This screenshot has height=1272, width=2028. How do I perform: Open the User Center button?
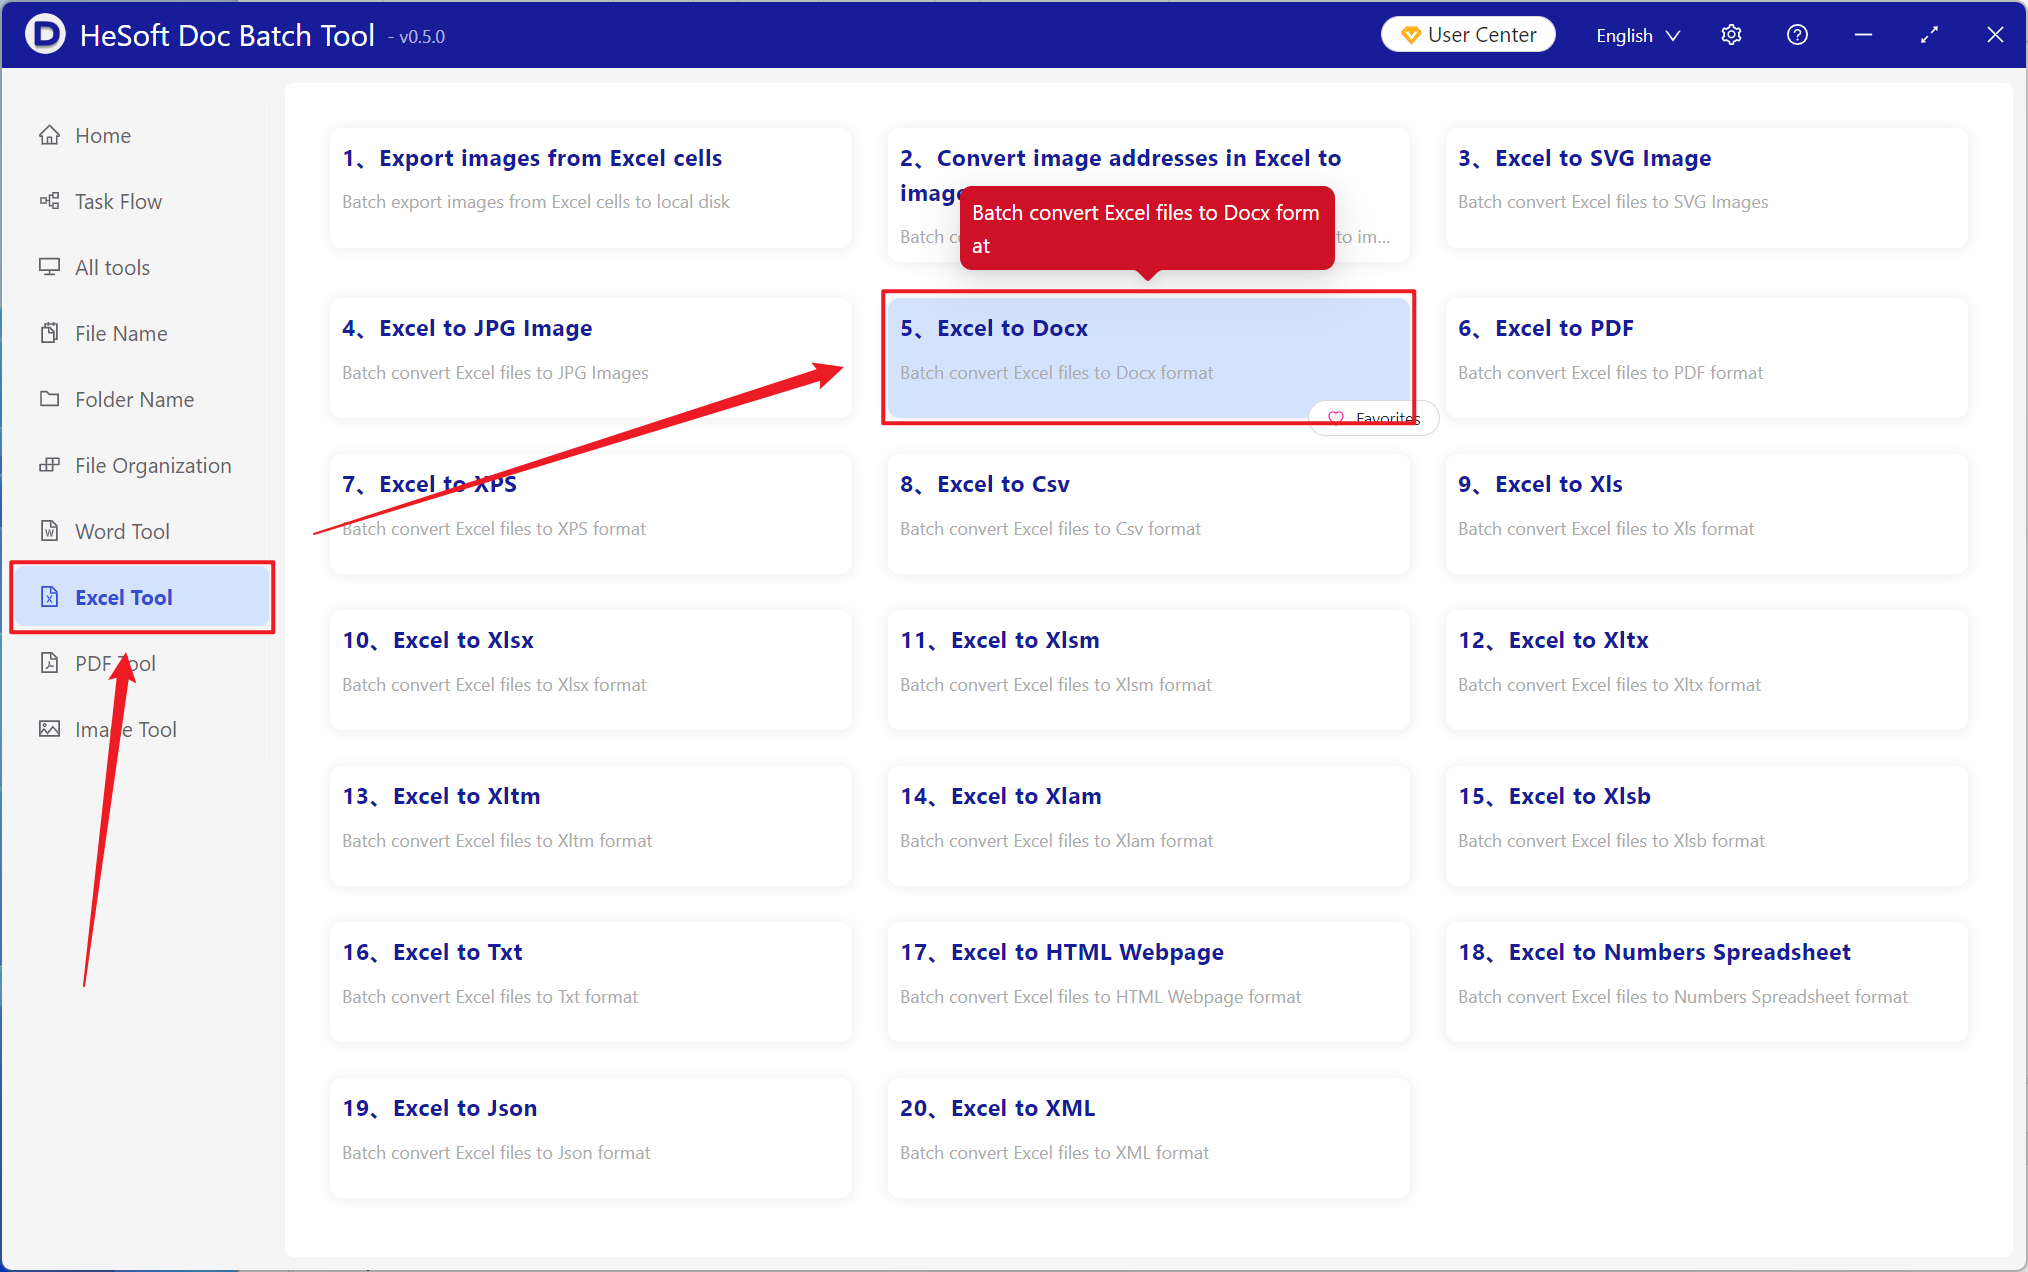(1468, 35)
